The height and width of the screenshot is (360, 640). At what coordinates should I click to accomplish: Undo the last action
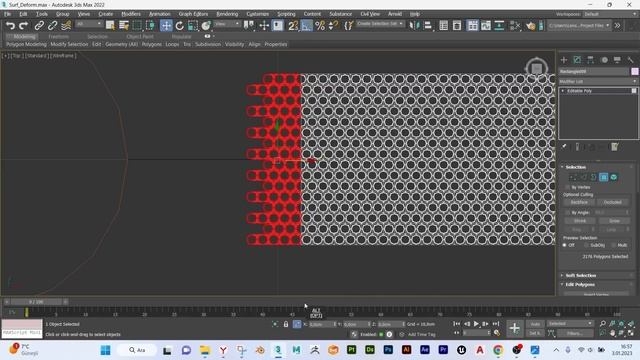point(10,26)
